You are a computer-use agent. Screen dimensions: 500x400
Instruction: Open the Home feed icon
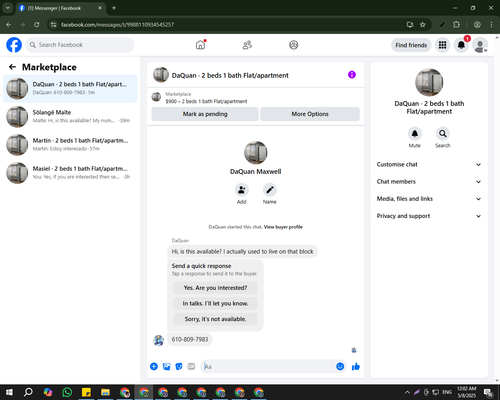[200, 45]
